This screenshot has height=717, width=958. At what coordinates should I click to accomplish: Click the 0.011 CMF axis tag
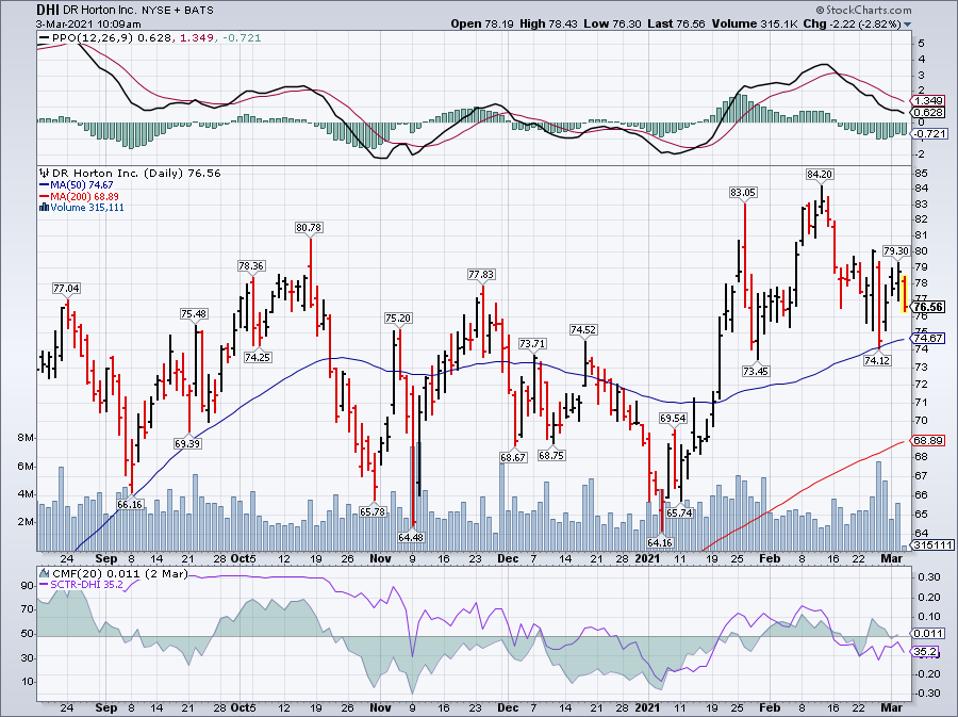[x=927, y=634]
